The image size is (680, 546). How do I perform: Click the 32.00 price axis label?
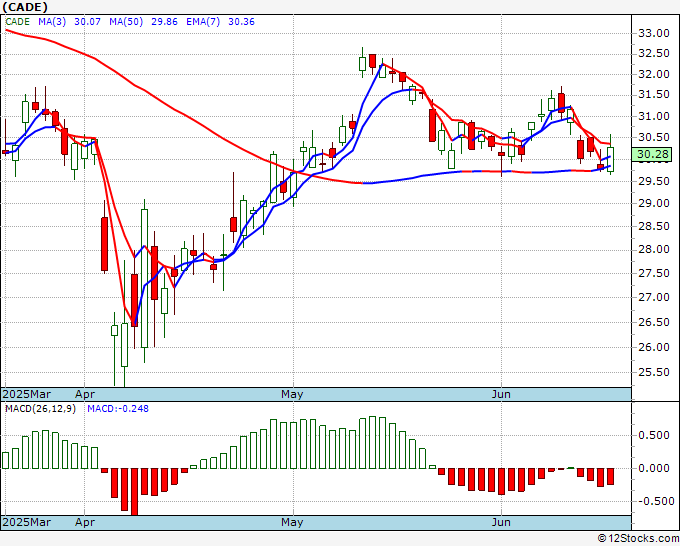coord(654,75)
